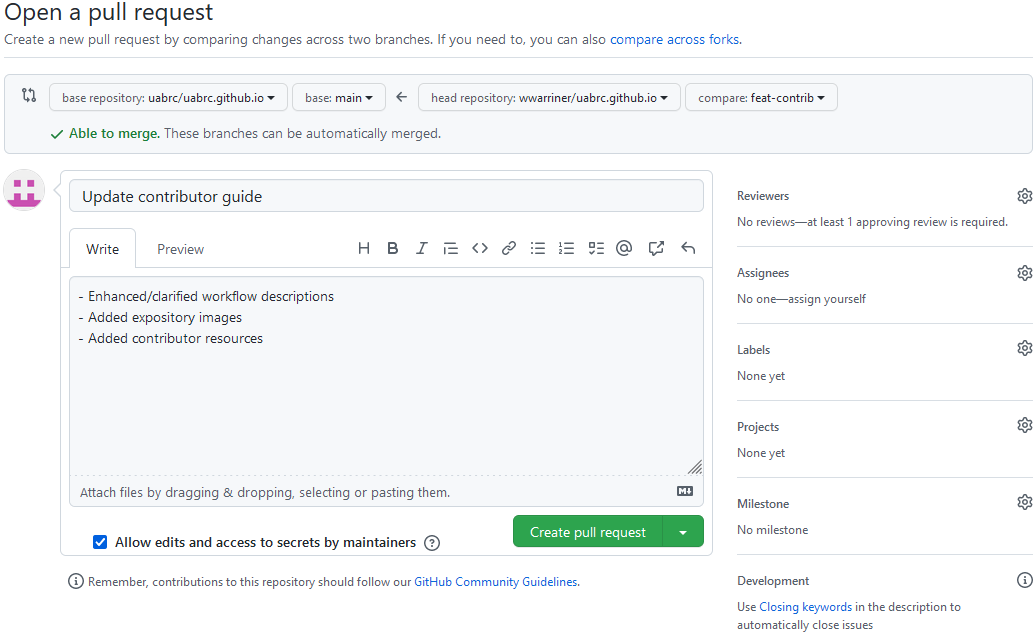
Task: Uncheck Allow edits by maintainers checkbox
Action: coord(100,542)
